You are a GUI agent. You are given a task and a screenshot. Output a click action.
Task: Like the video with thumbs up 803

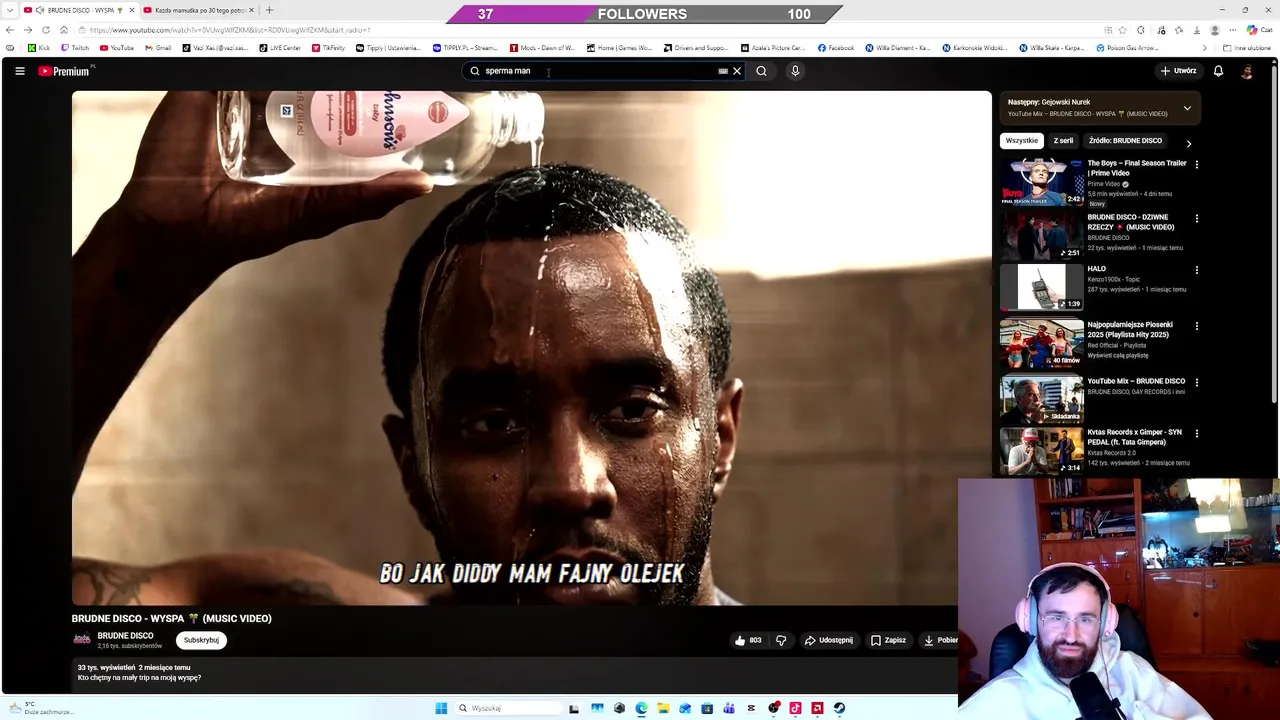pos(748,640)
